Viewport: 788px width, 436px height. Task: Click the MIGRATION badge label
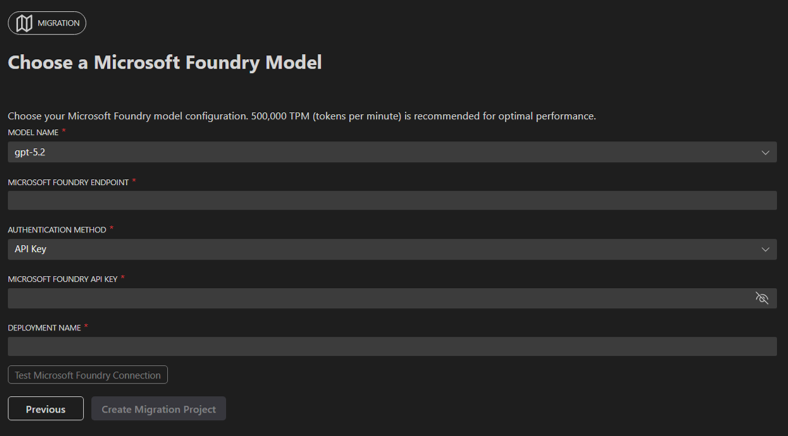(x=58, y=23)
